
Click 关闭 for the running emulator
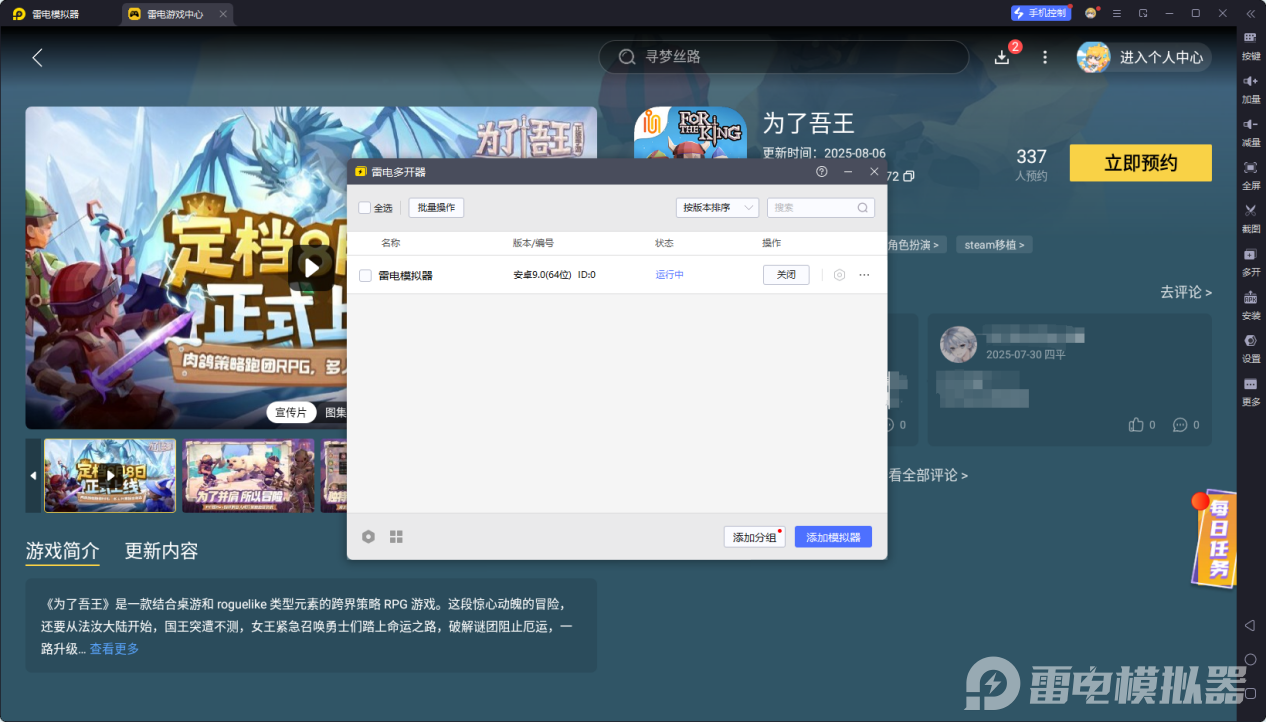tap(786, 275)
